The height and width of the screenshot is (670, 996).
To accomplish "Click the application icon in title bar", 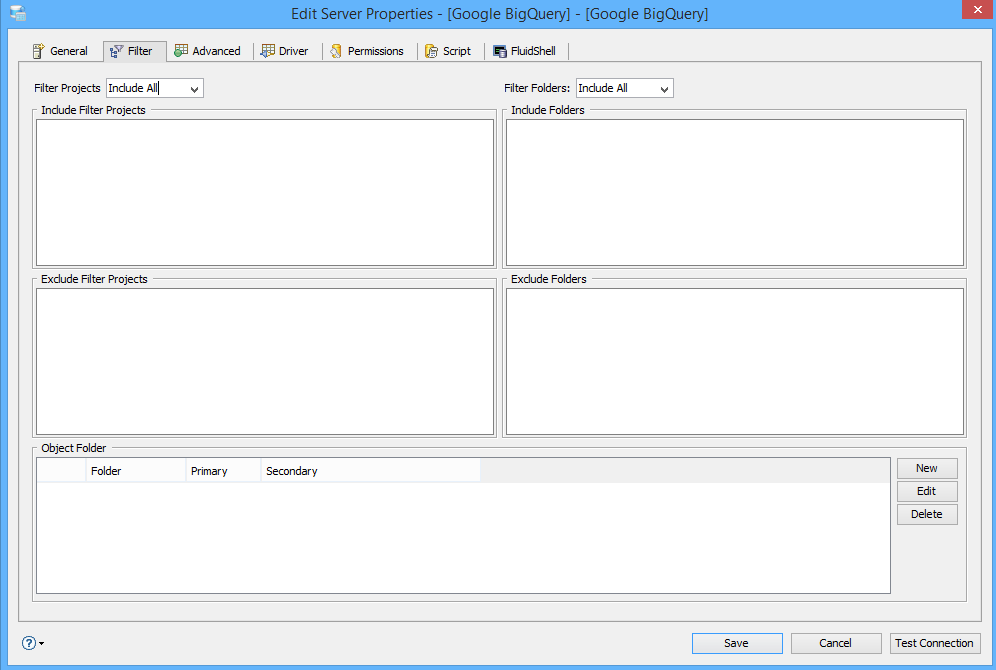I will [x=18, y=13].
